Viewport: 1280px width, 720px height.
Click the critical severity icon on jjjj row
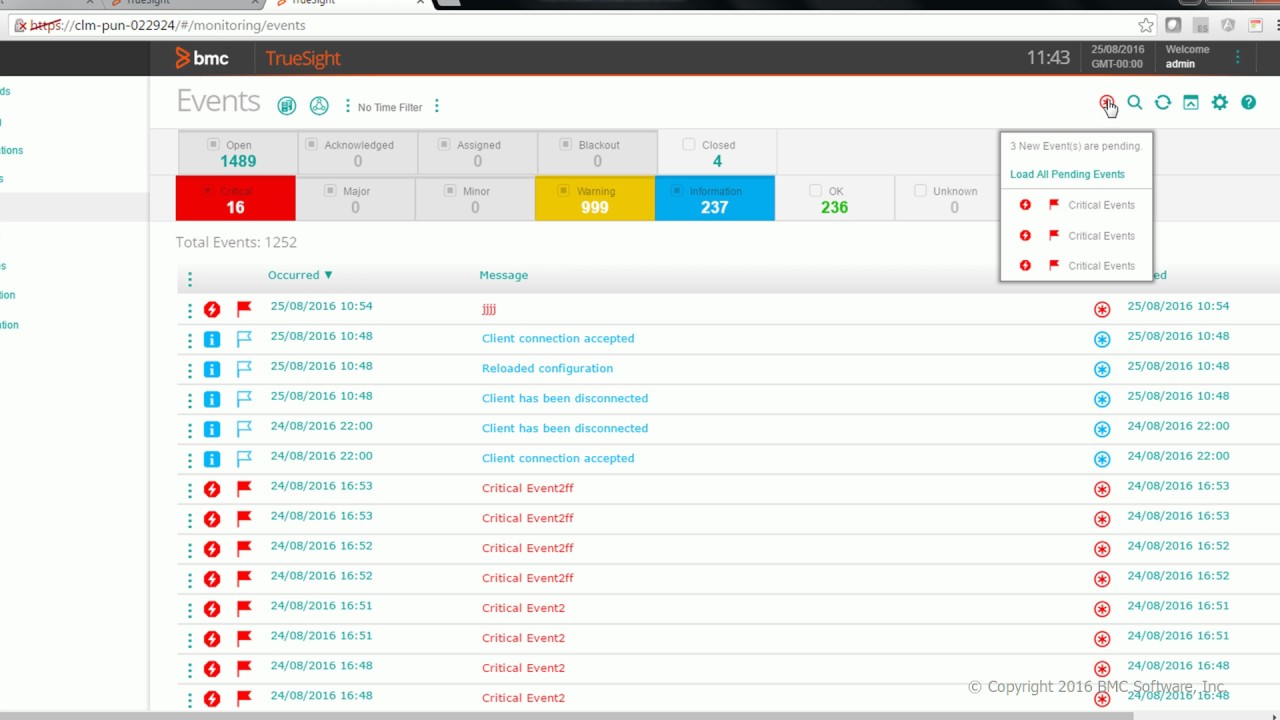pos(212,309)
